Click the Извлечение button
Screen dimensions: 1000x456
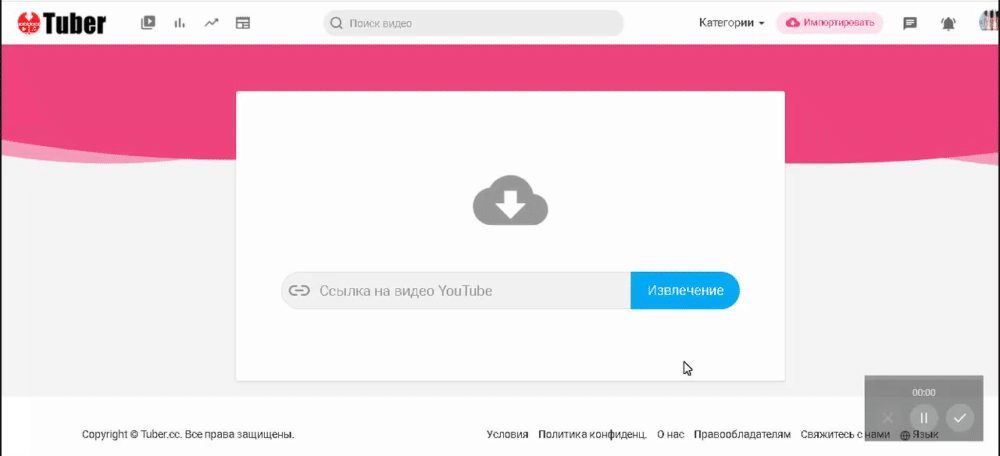[685, 291]
